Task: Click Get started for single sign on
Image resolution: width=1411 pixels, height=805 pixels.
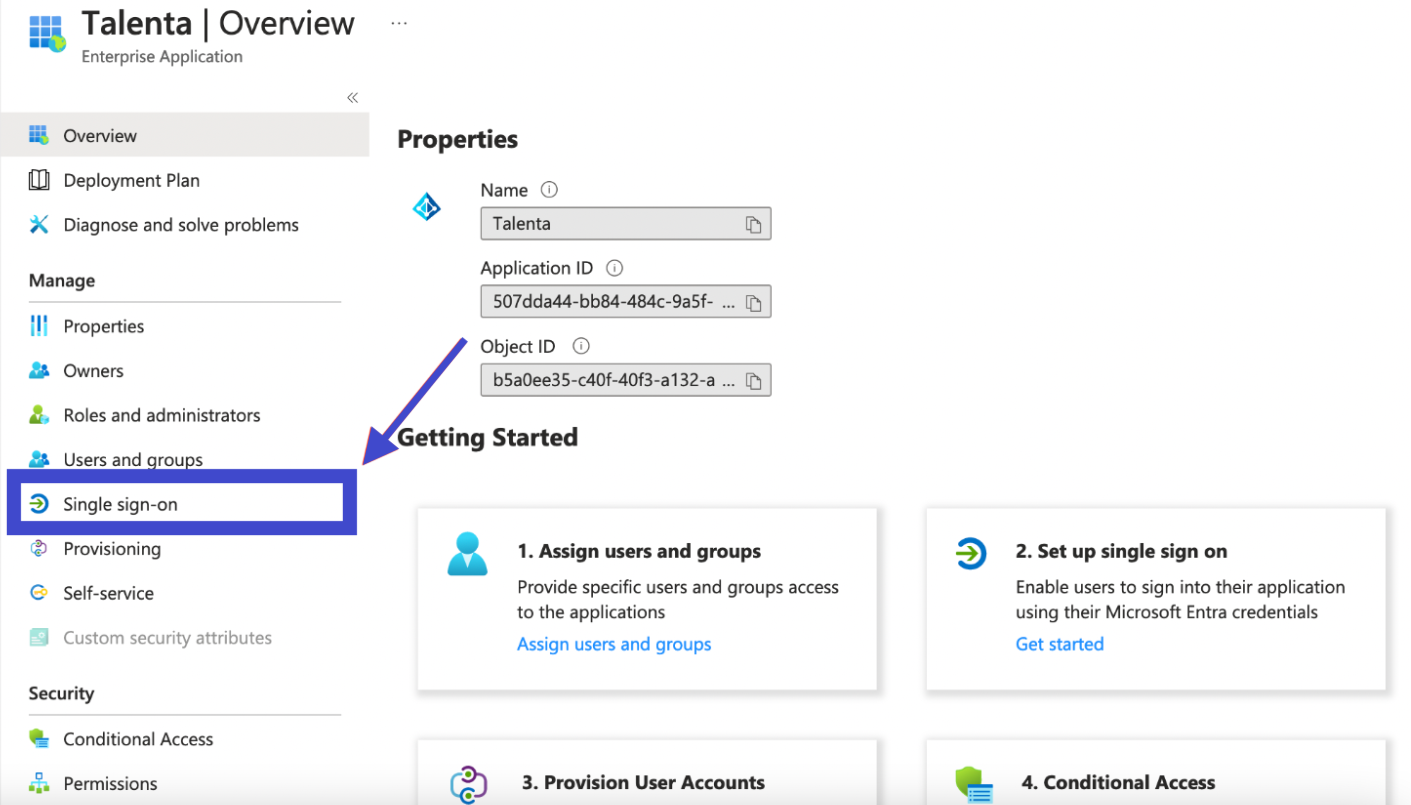Action: coord(1059,644)
